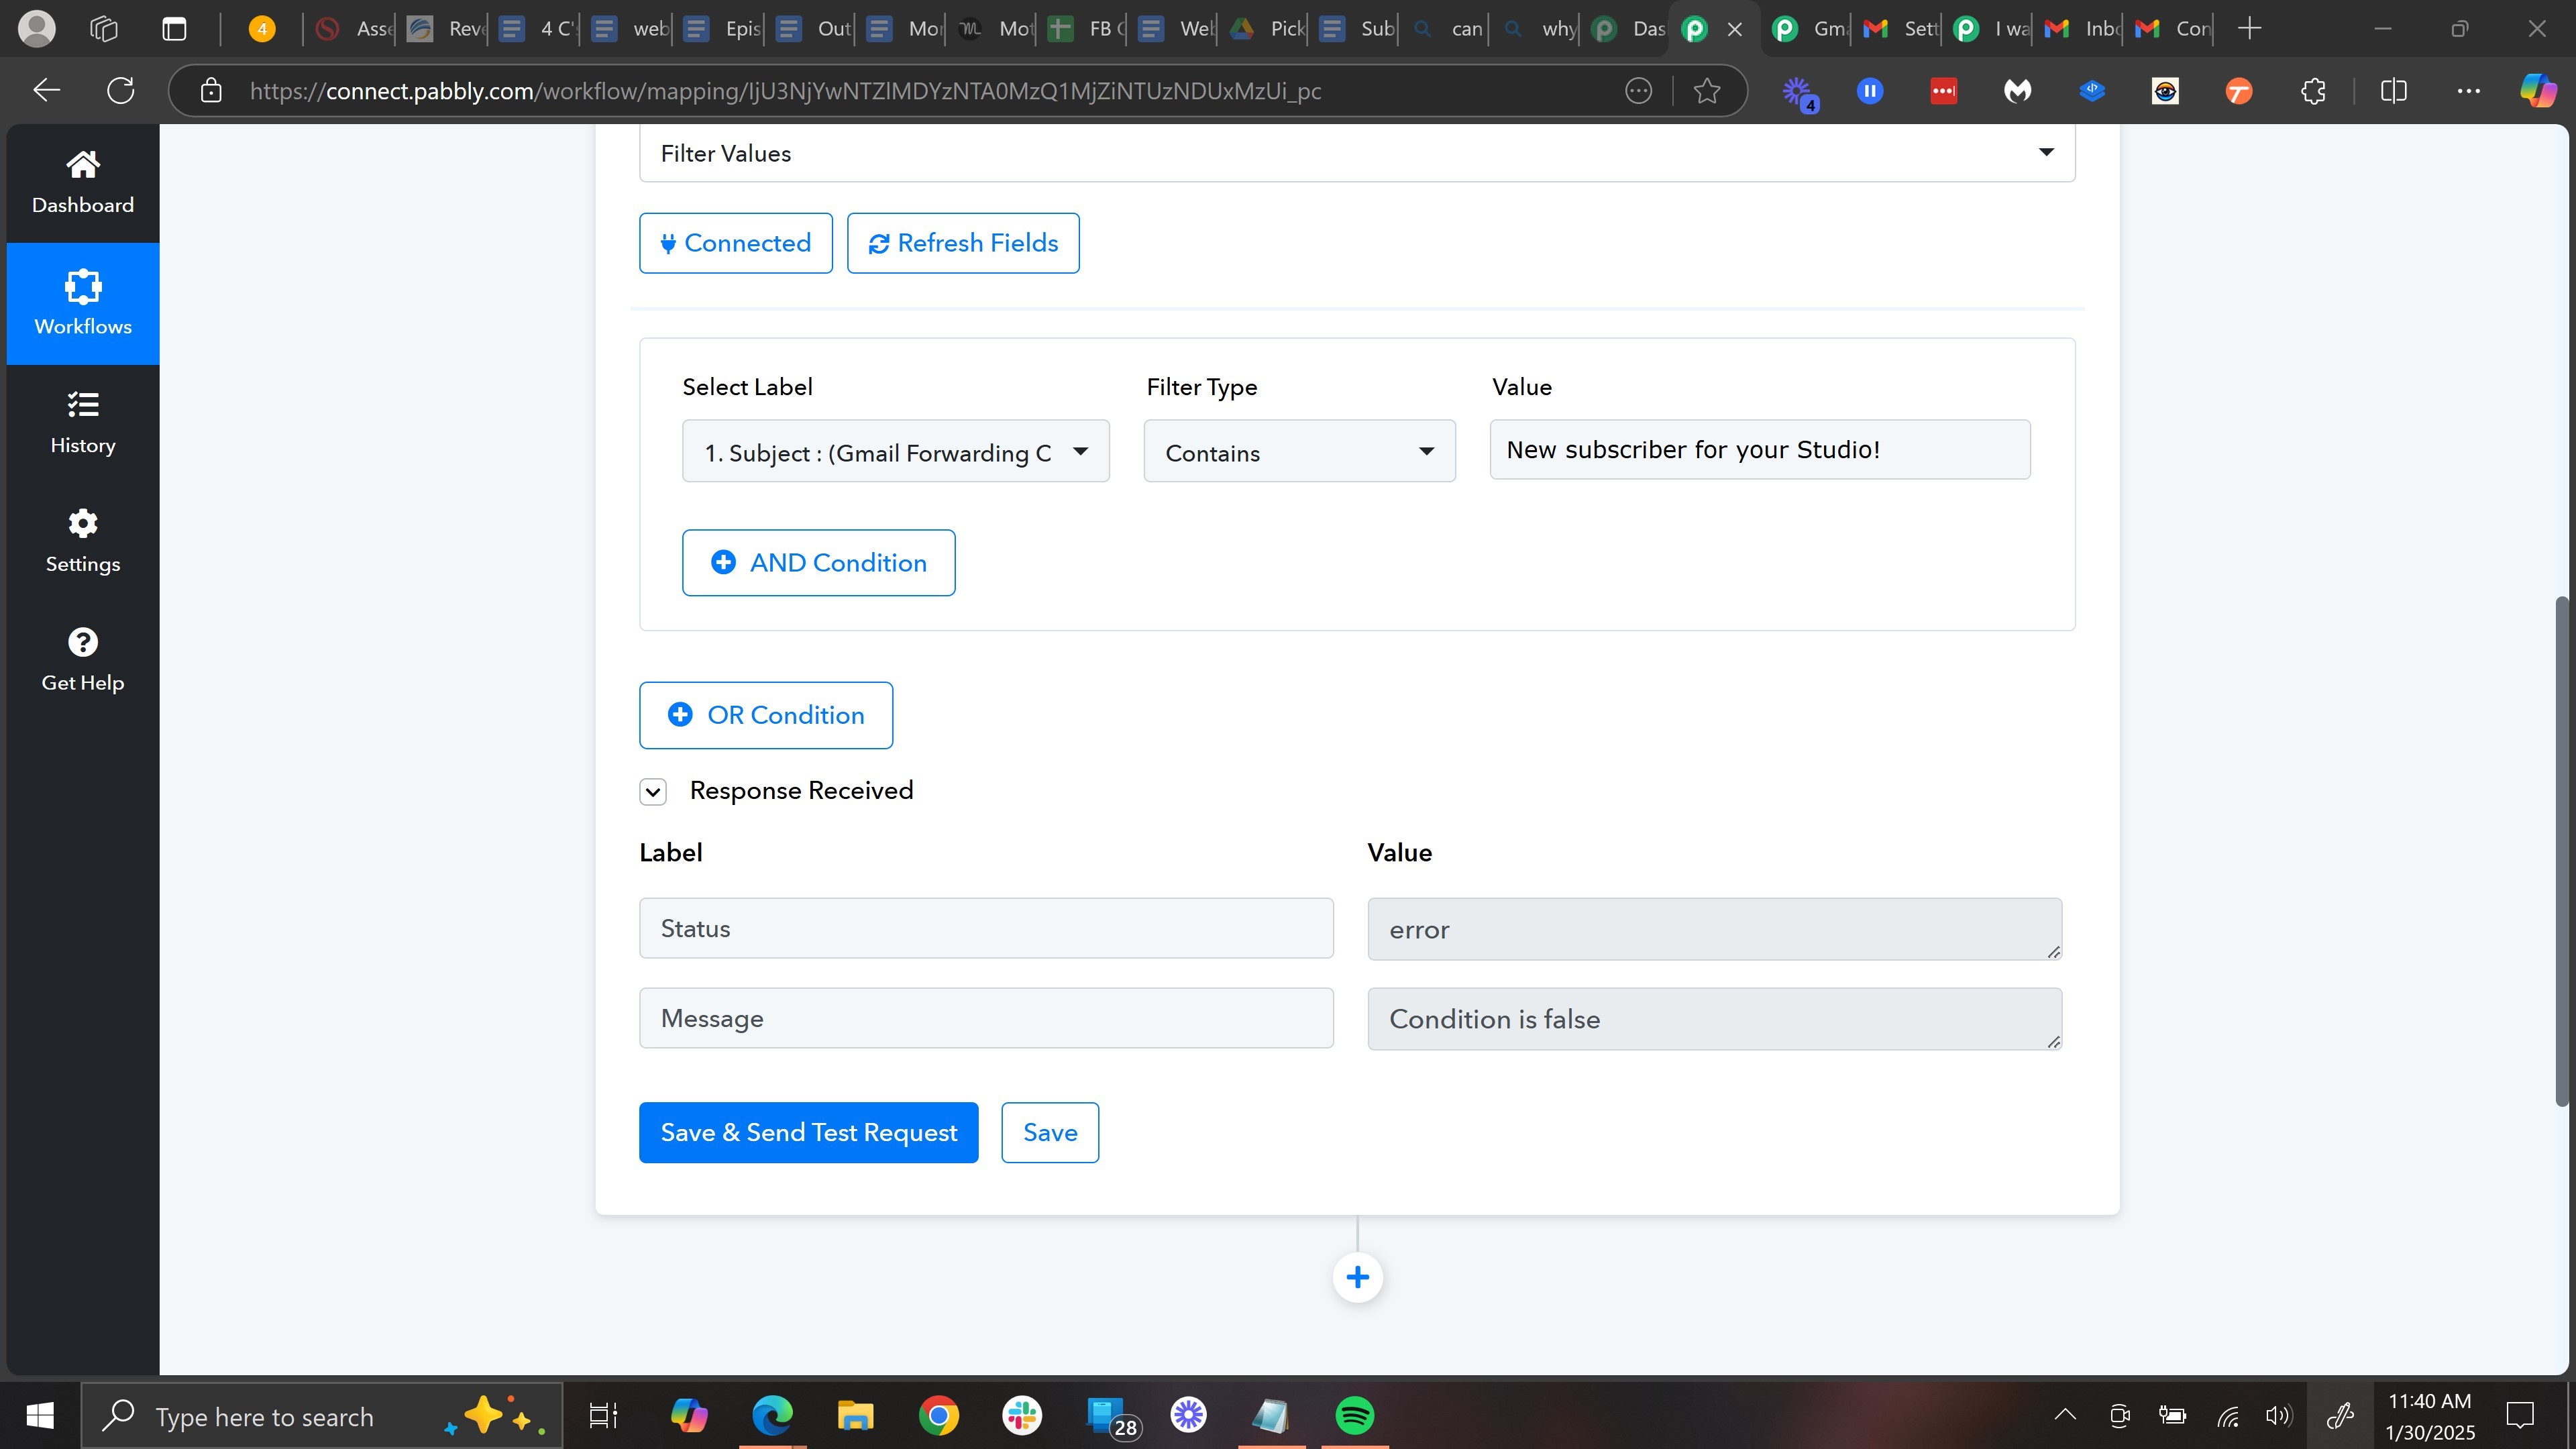Open the Copilot icon in the browser toolbar
This screenshot has height=1449, width=2576.
[x=2538, y=91]
